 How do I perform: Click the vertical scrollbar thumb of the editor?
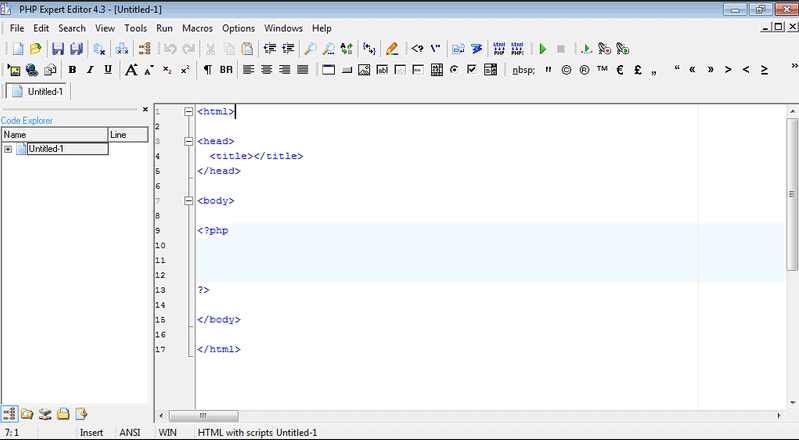pos(792,194)
